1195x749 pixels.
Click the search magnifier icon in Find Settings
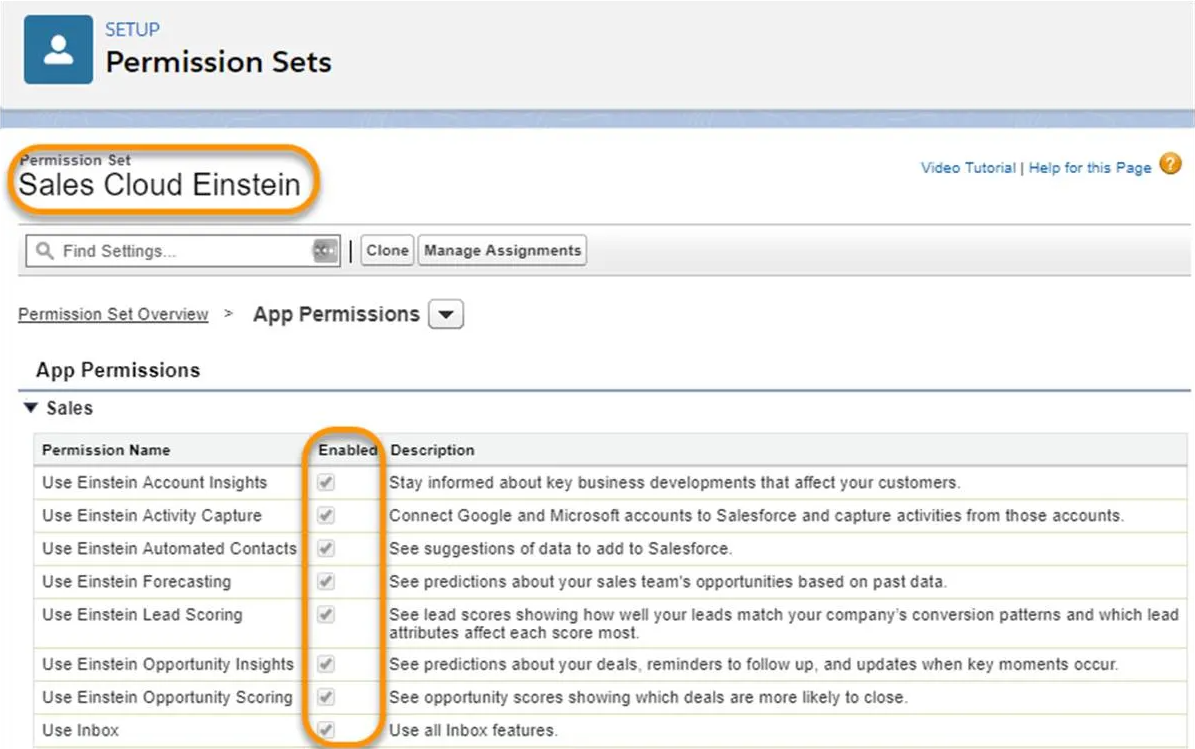click(44, 251)
